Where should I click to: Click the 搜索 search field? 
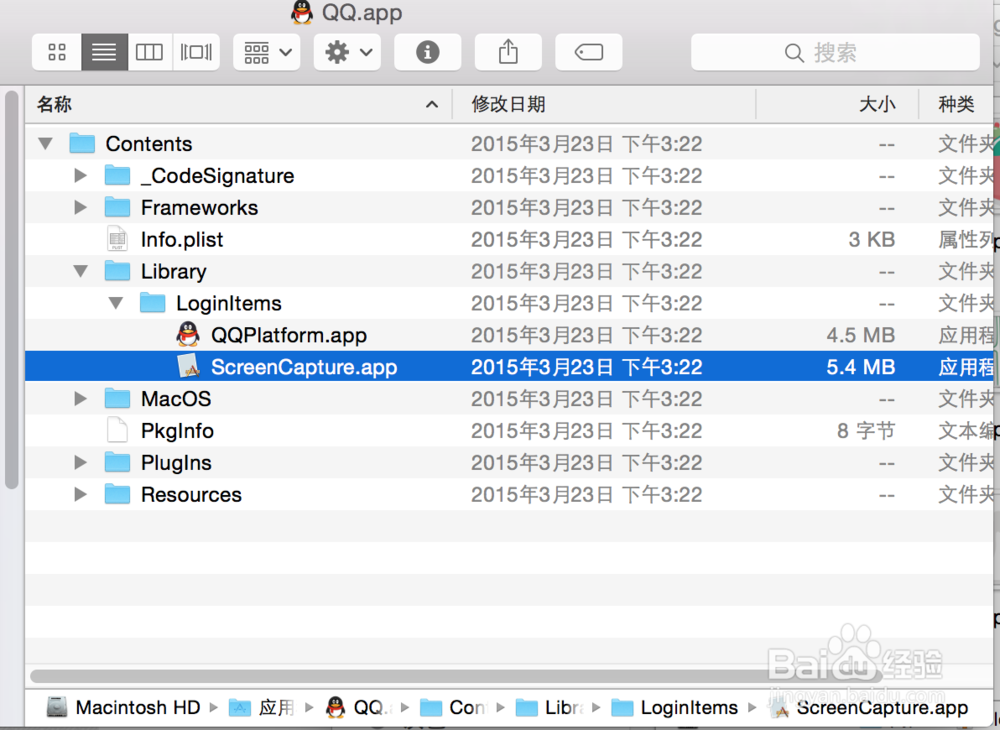(835, 52)
